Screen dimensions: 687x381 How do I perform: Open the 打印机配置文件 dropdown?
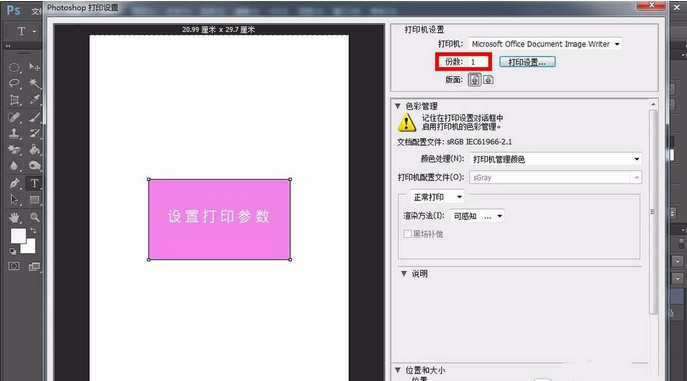point(556,177)
